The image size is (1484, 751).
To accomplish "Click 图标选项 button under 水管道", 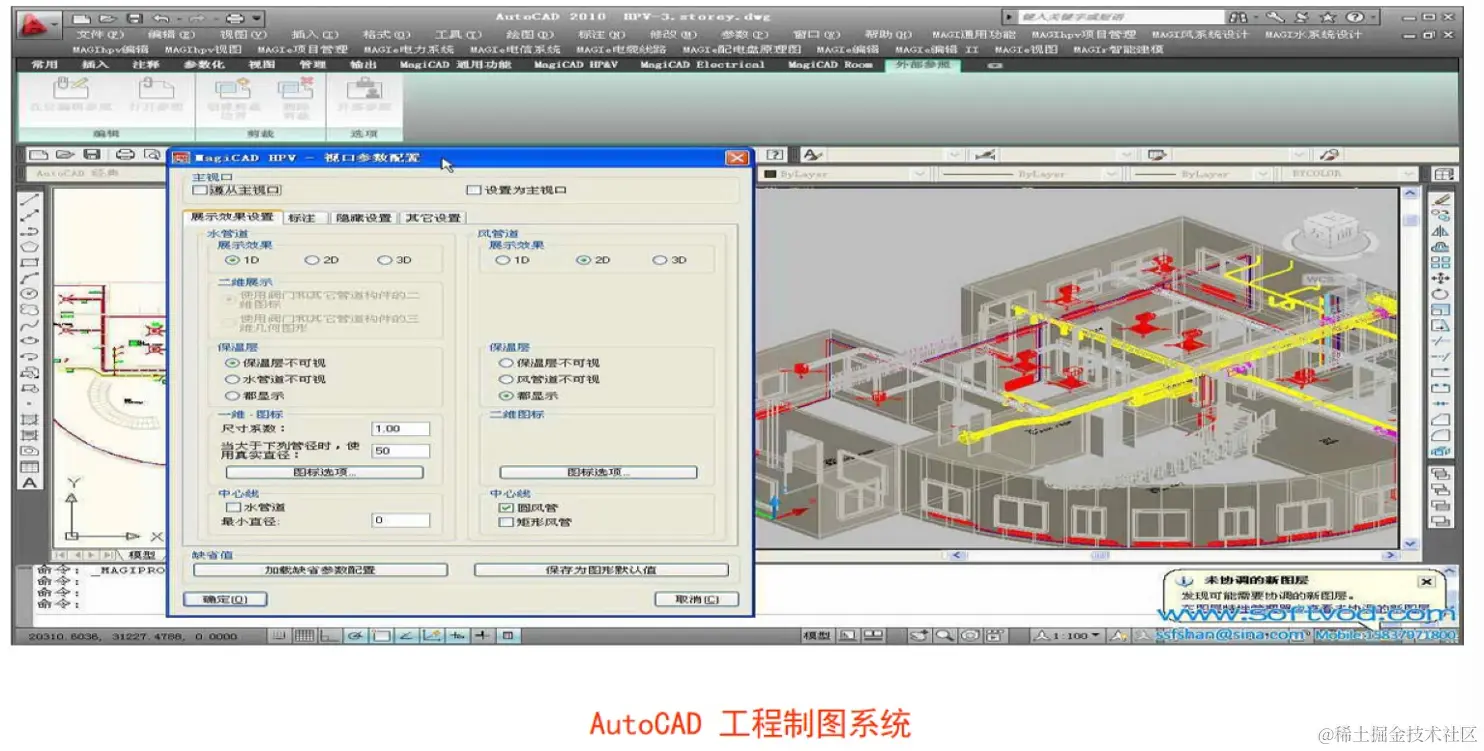I will pyautogui.click(x=325, y=472).
